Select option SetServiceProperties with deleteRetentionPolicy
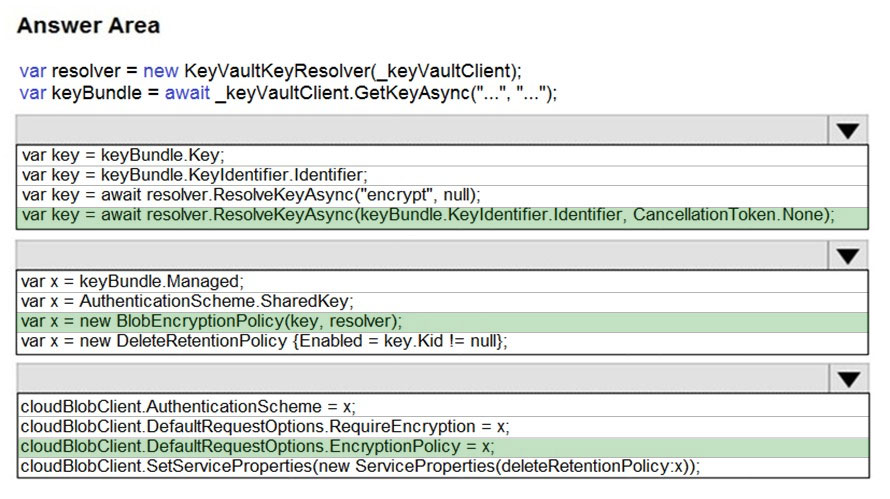Image resolution: width=890 pixels, height=499 pixels. (x=443, y=467)
